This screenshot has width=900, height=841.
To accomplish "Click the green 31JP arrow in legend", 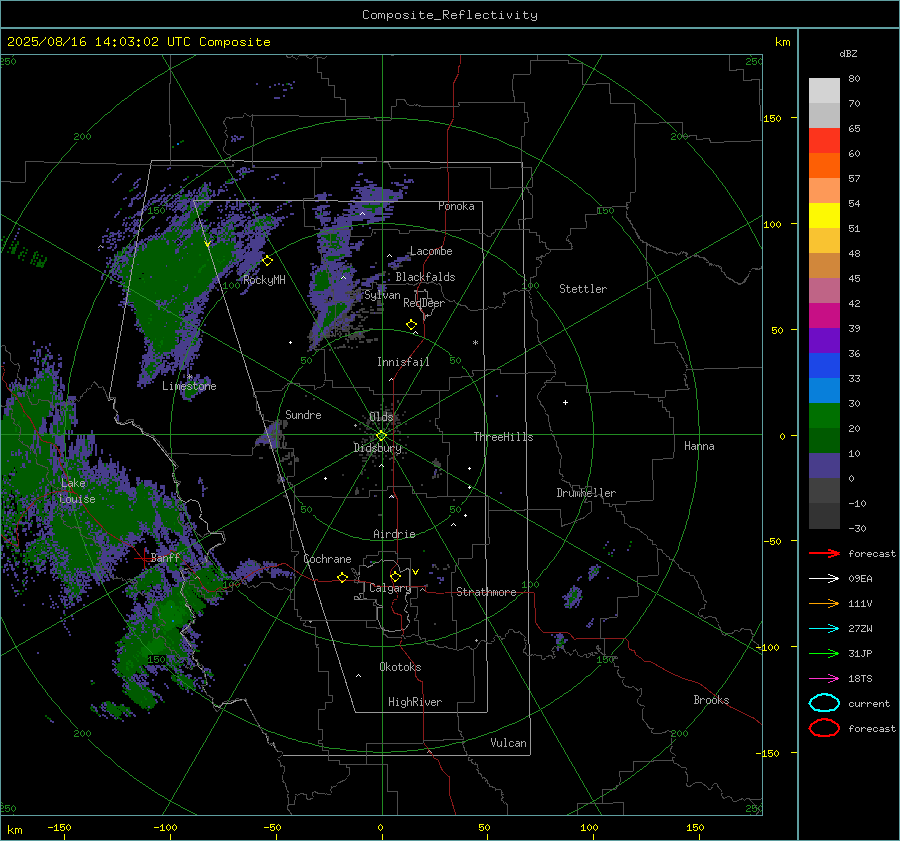I will (x=824, y=653).
